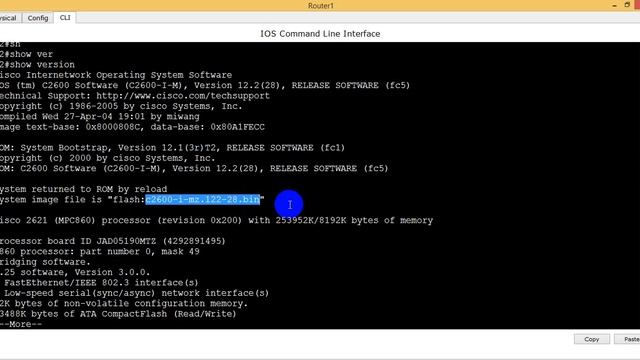Minimize the Router1 window
Viewport: 640px width, 360px height.
(x=614, y=6)
